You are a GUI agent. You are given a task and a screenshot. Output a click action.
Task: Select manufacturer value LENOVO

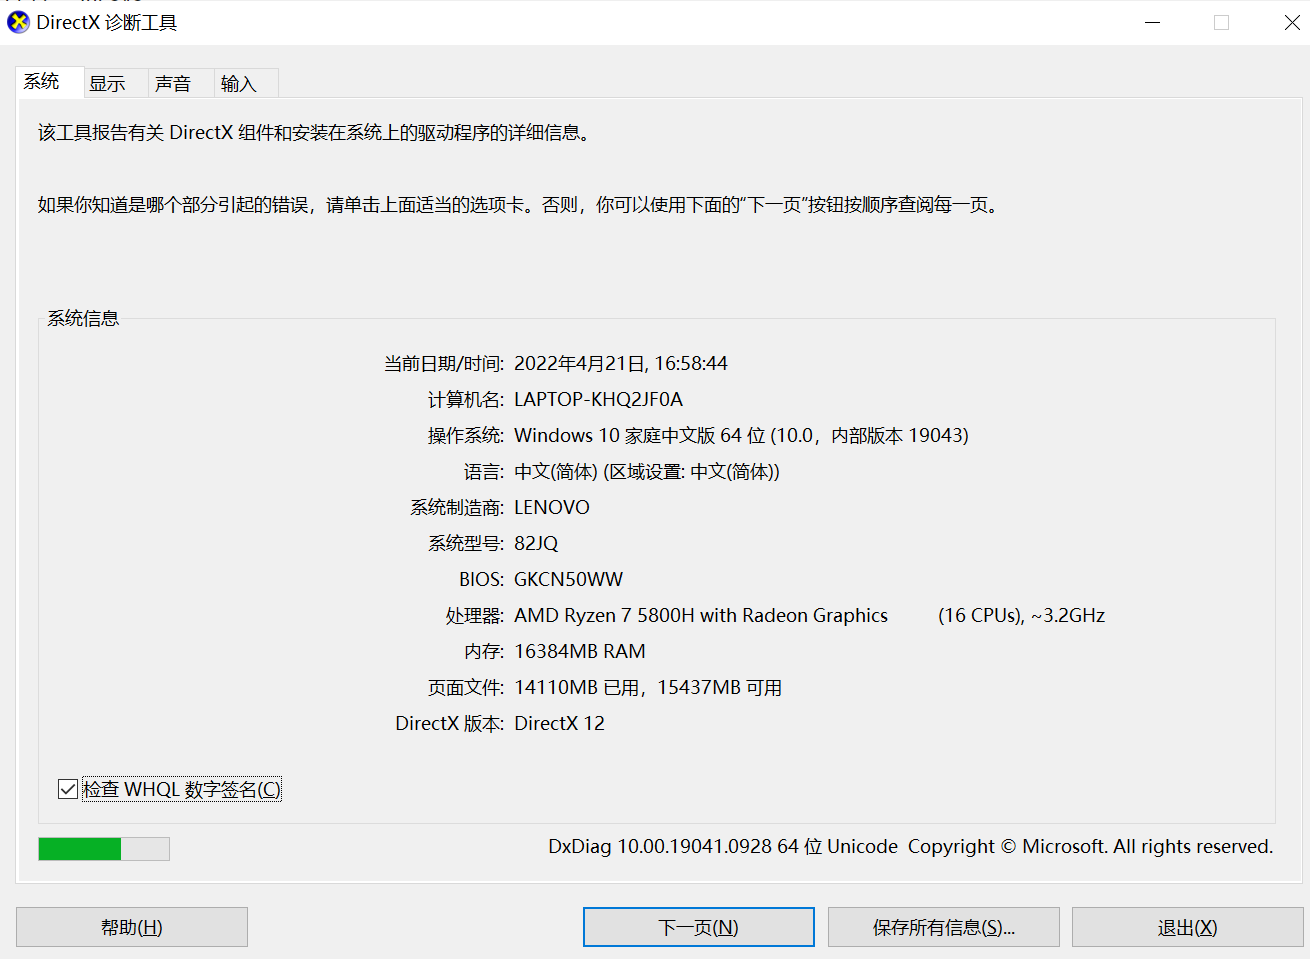[552, 507]
